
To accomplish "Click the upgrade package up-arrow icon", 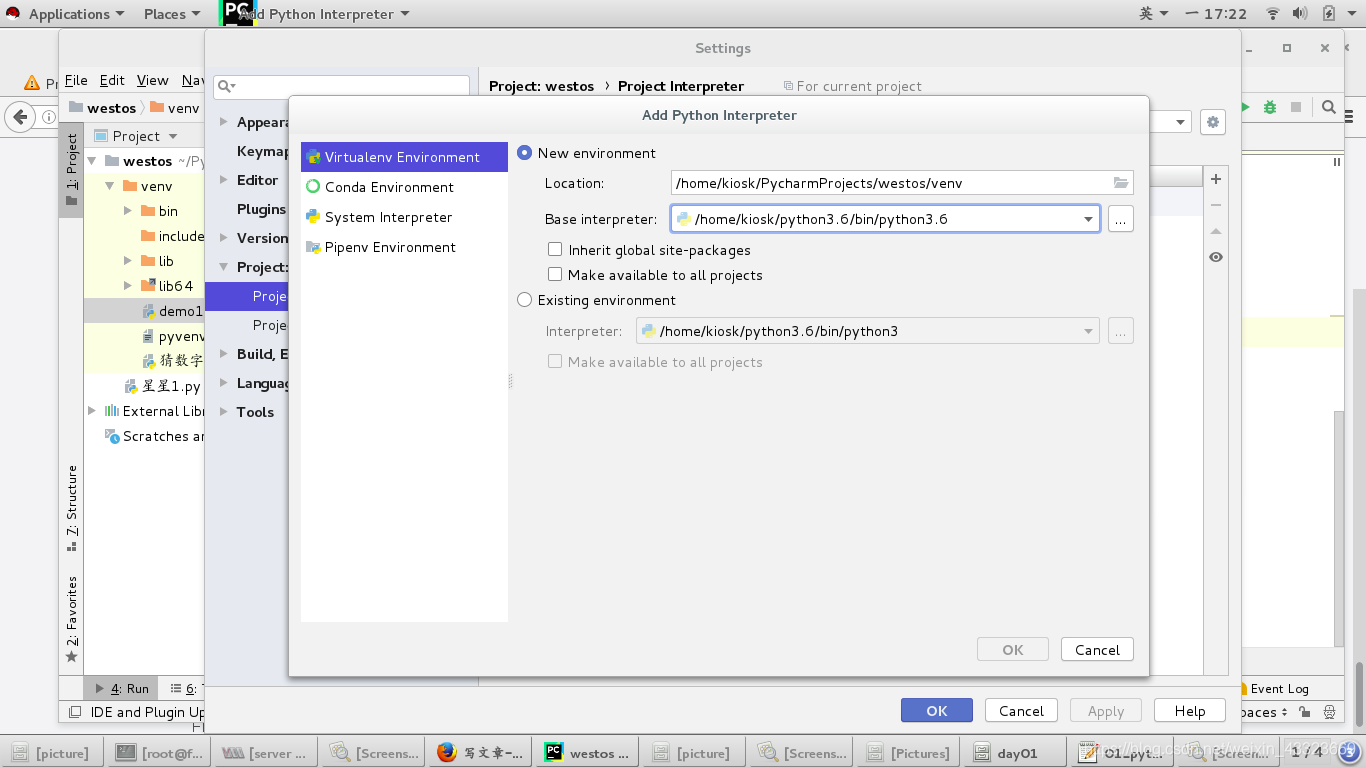I will pyautogui.click(x=1216, y=231).
